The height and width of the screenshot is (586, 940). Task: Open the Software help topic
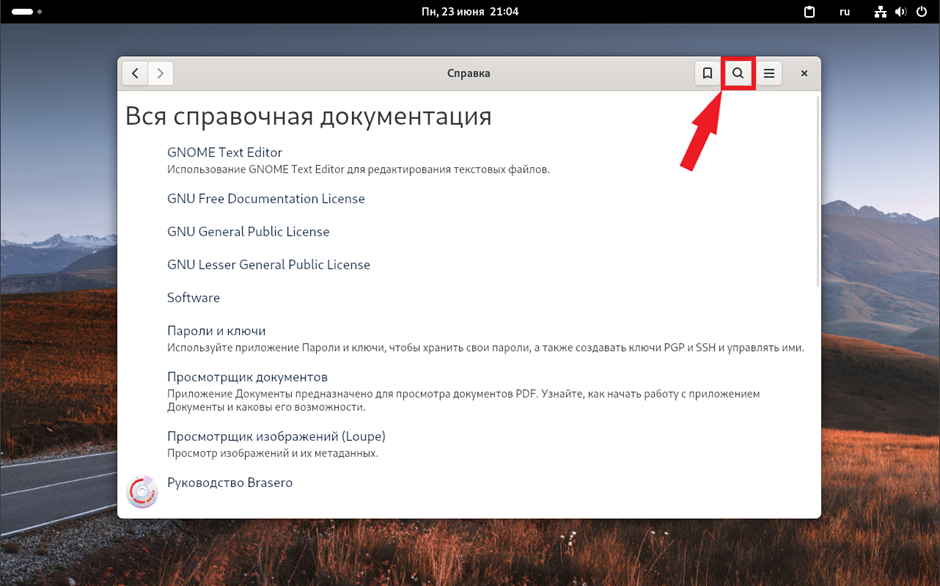tap(193, 298)
